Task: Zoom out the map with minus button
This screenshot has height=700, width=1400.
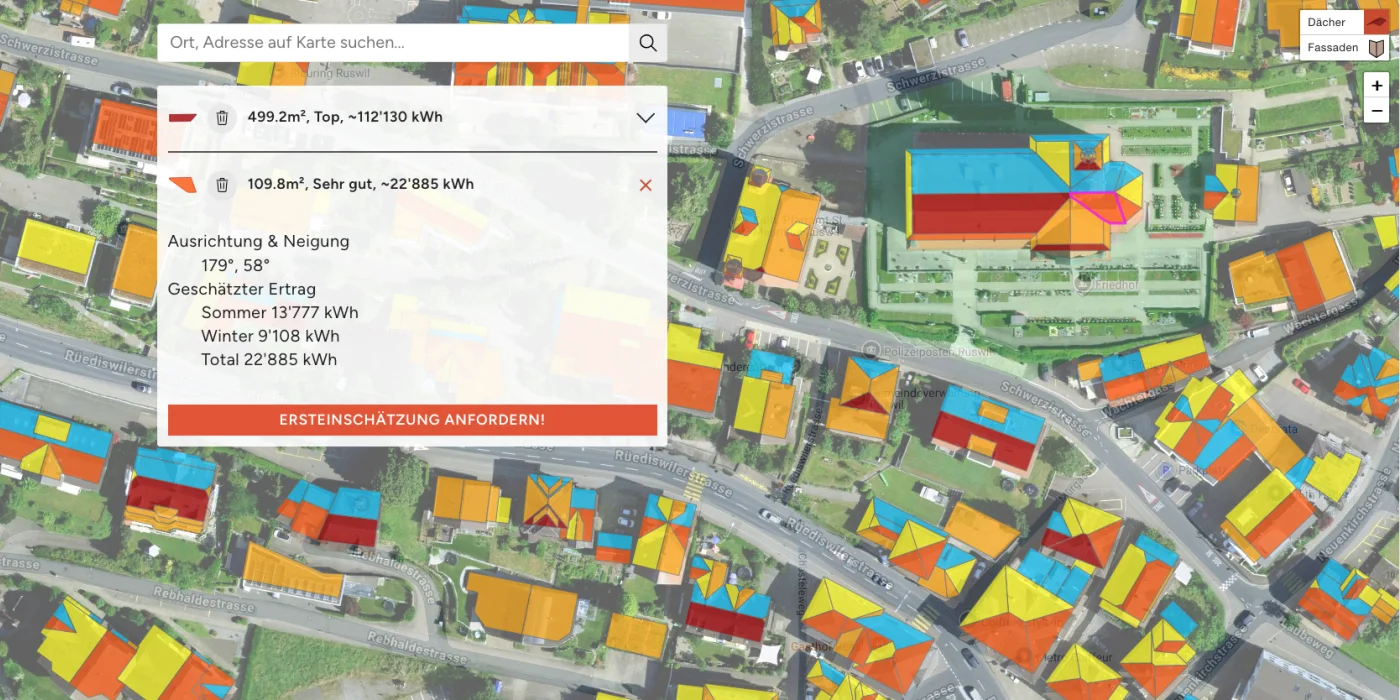Action: click(1377, 111)
